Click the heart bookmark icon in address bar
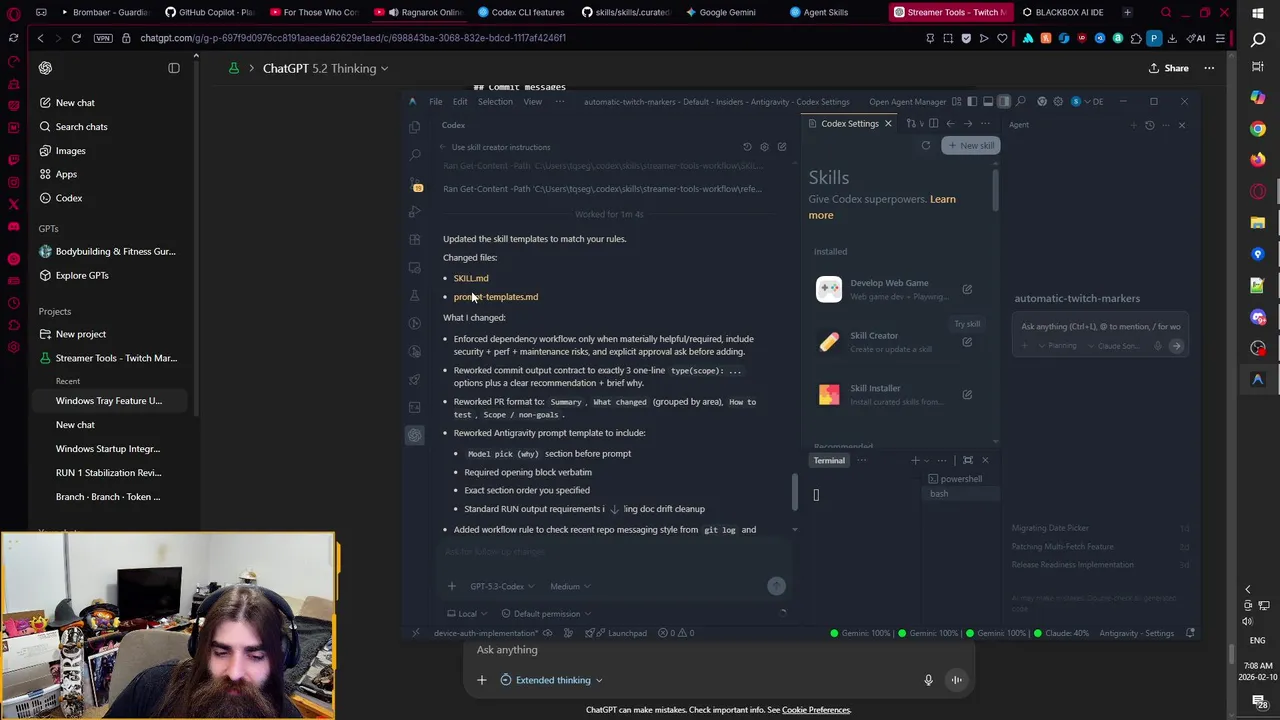 pos(1002,38)
